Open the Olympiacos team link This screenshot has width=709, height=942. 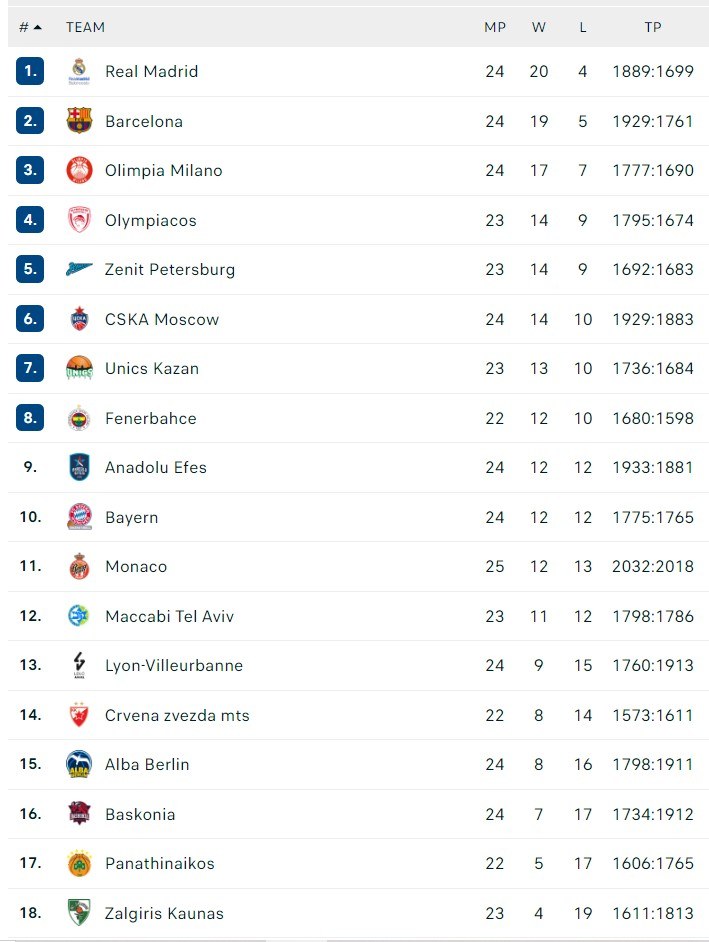tap(151, 220)
